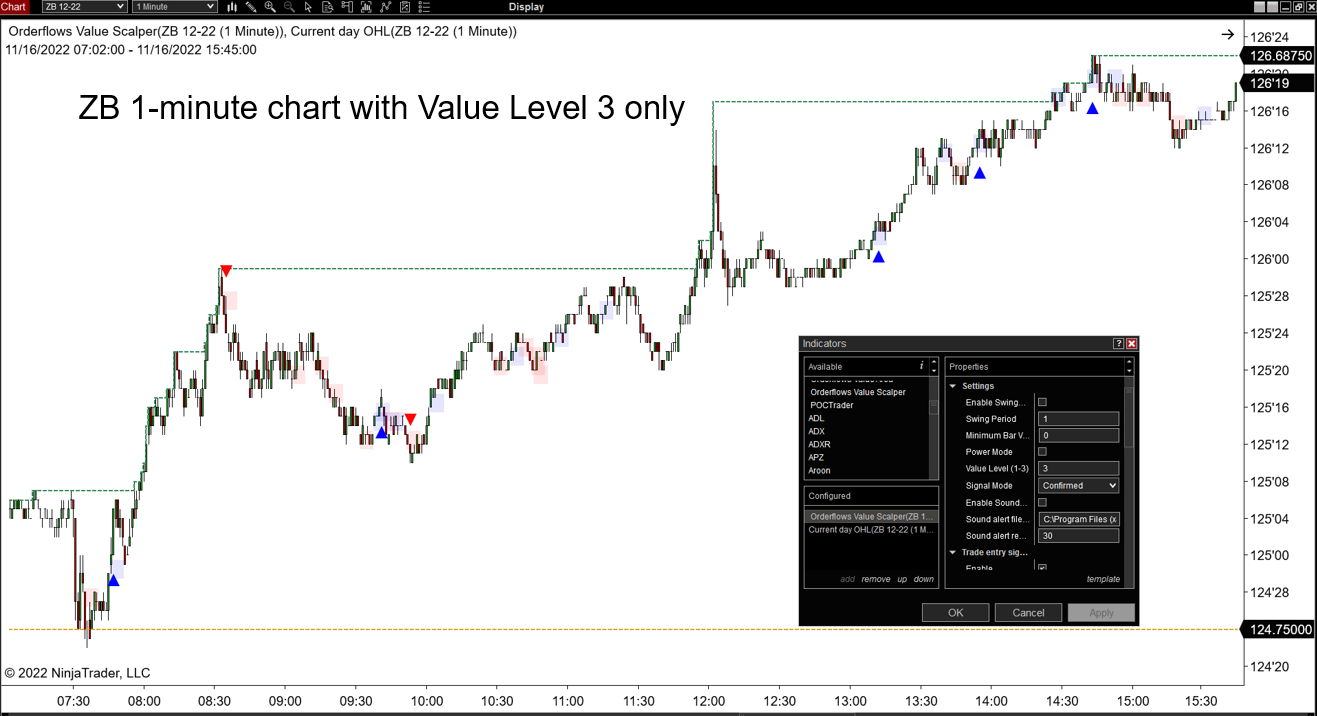Select the cursor pointer tool icon
This screenshot has height=716, width=1317.
[x=308, y=7]
